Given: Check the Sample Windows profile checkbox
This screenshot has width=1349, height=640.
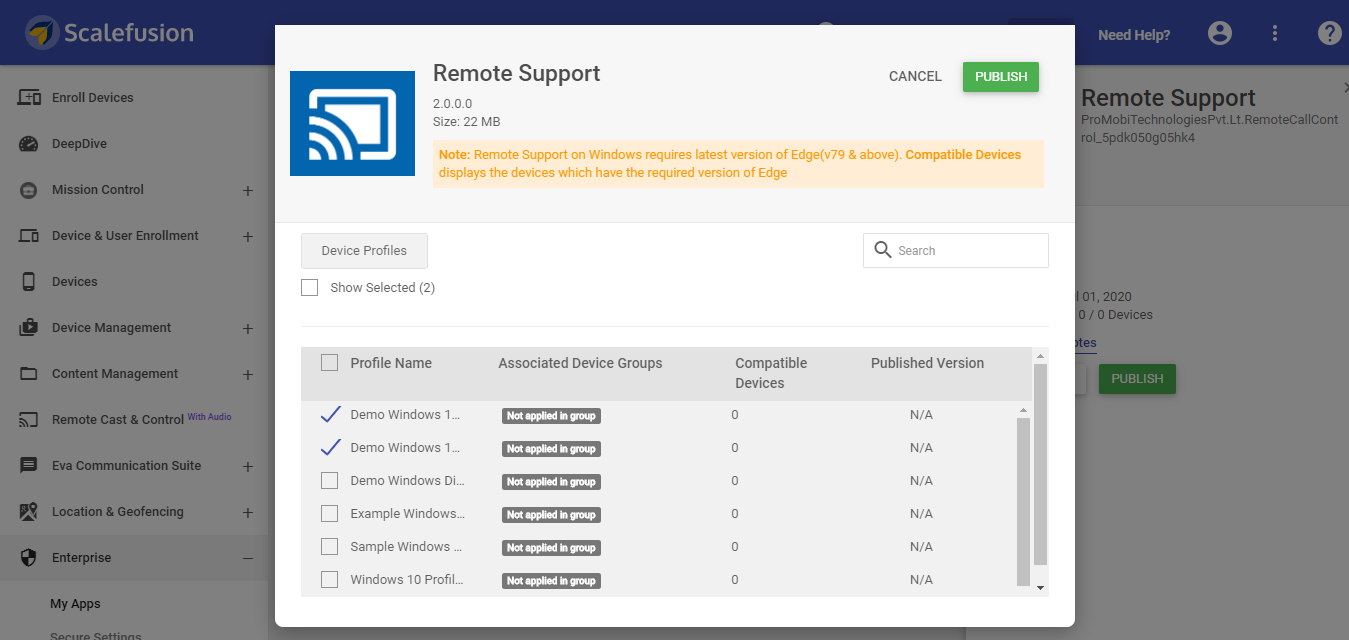Looking at the screenshot, I should pyautogui.click(x=329, y=547).
